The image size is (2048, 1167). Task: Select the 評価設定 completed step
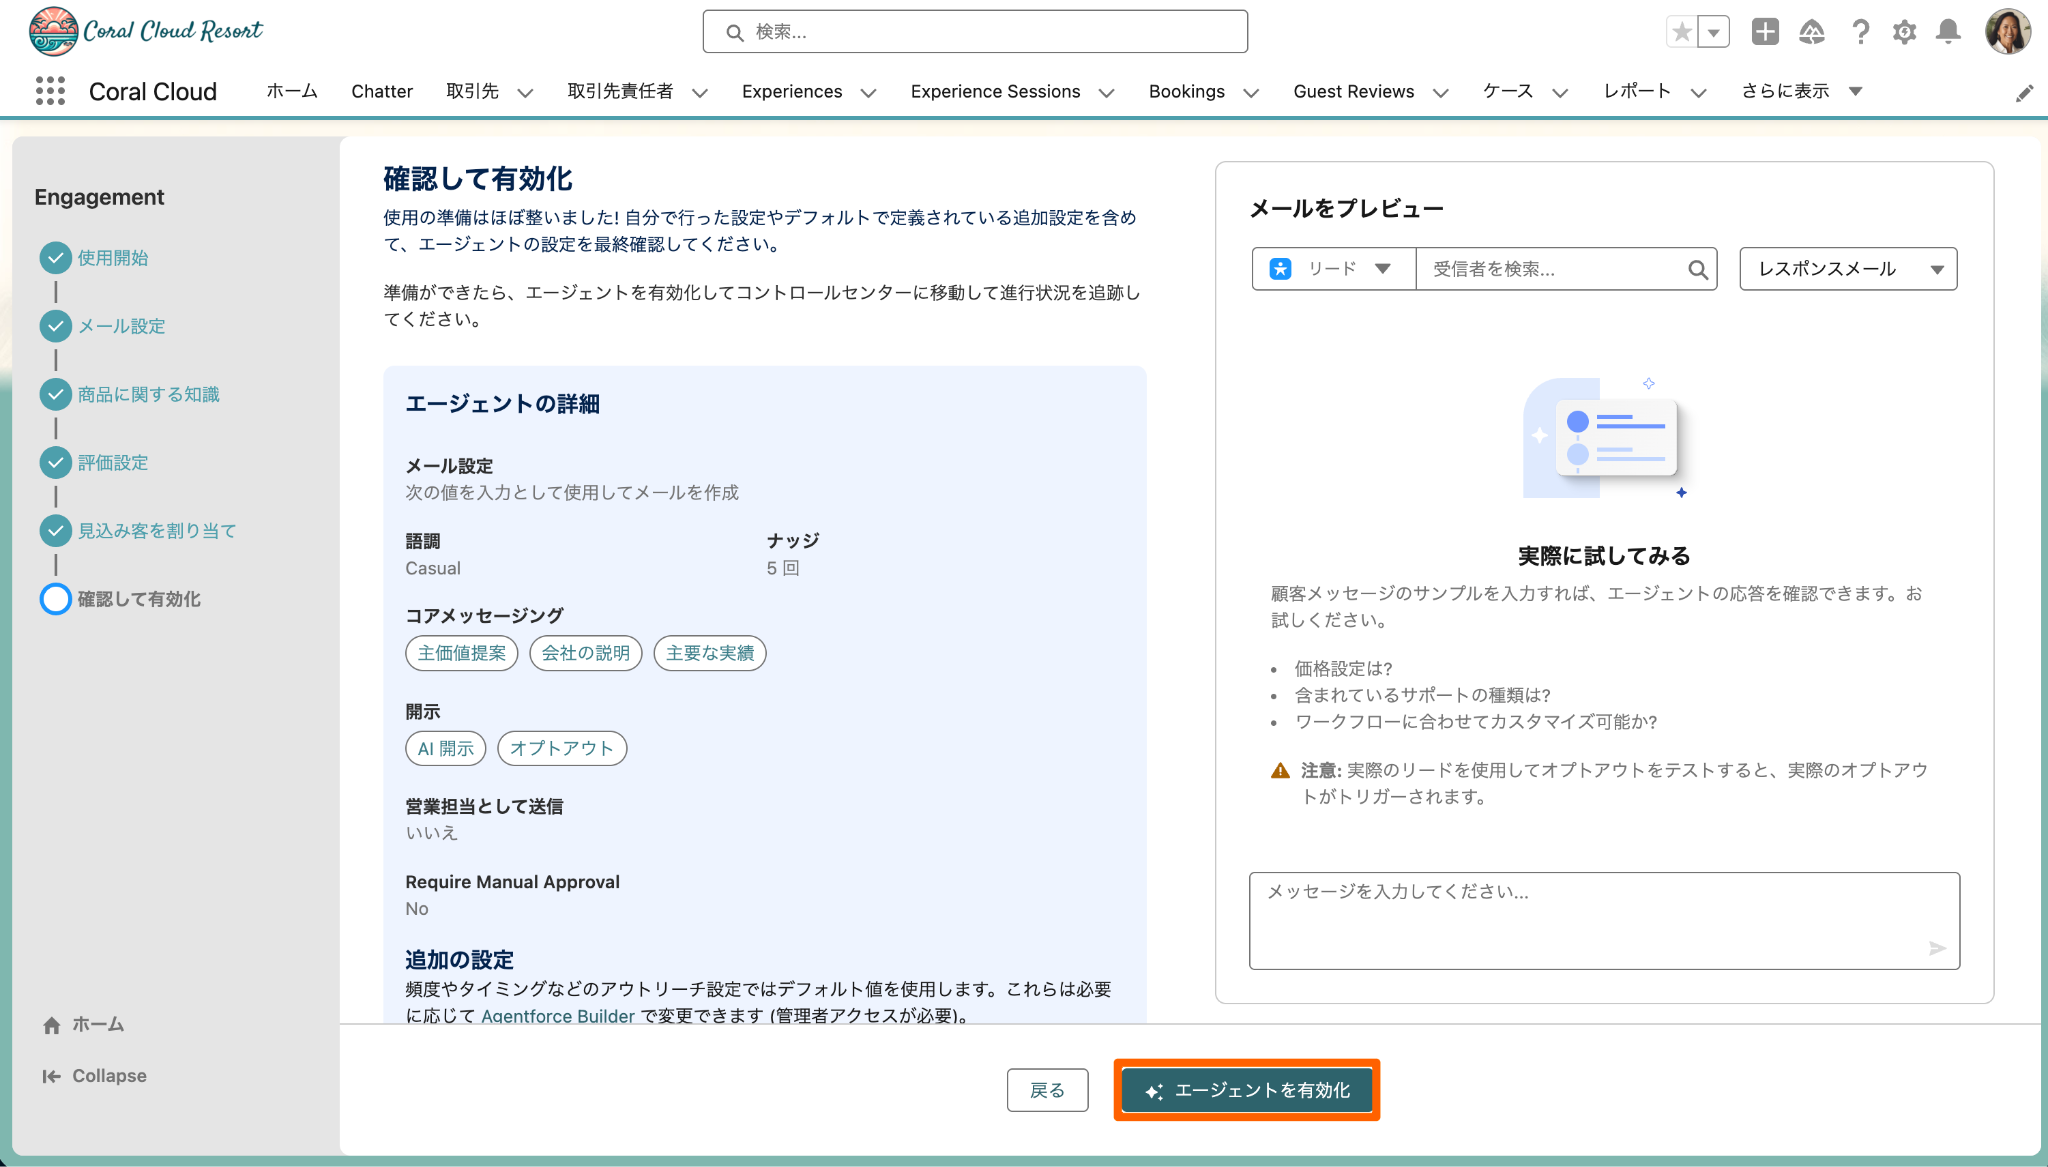(112, 463)
